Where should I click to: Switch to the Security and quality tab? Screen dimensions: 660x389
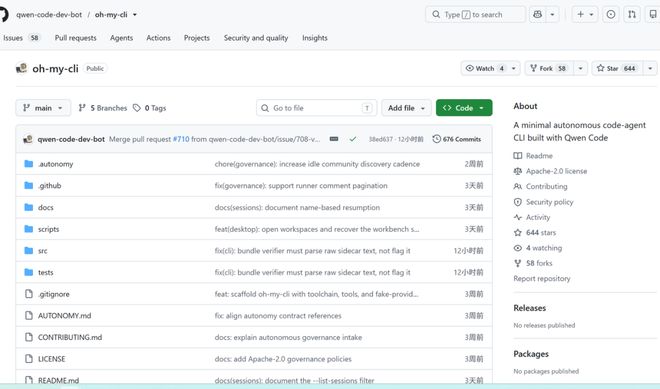256,38
